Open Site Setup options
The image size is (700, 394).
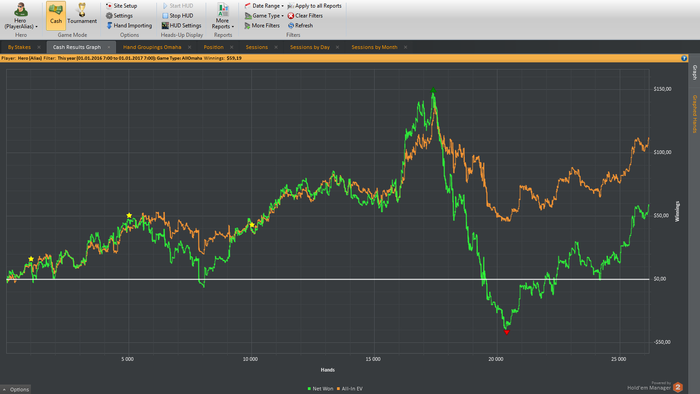pos(121,6)
